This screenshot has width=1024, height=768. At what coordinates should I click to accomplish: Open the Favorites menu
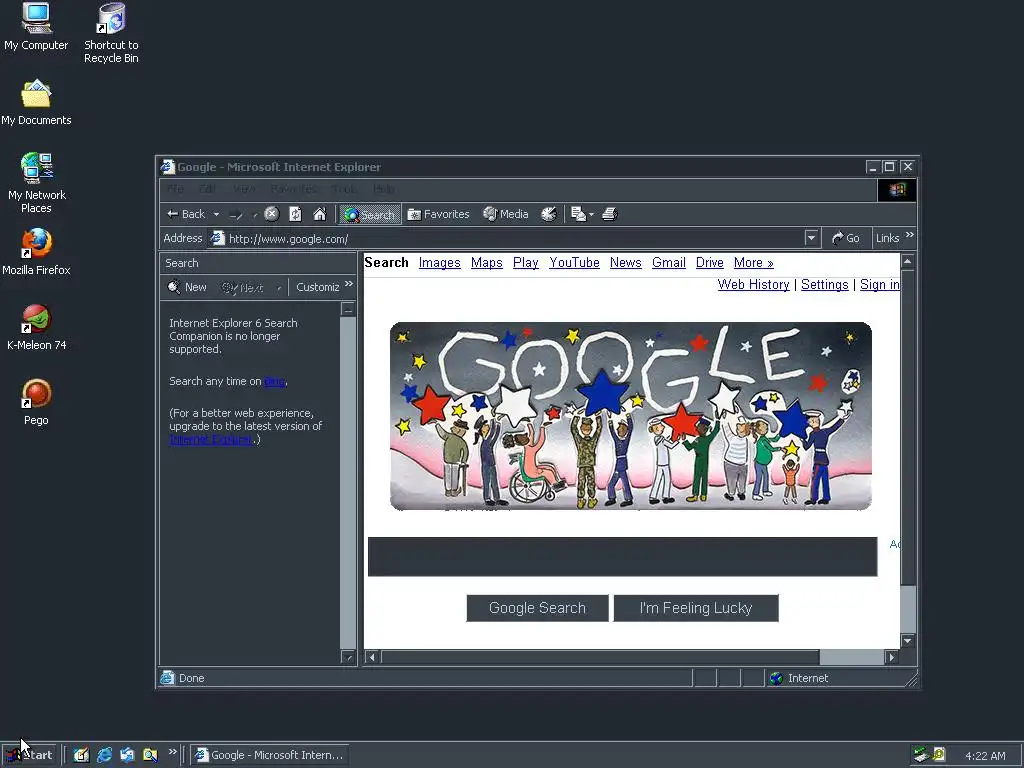pyautogui.click(x=294, y=189)
